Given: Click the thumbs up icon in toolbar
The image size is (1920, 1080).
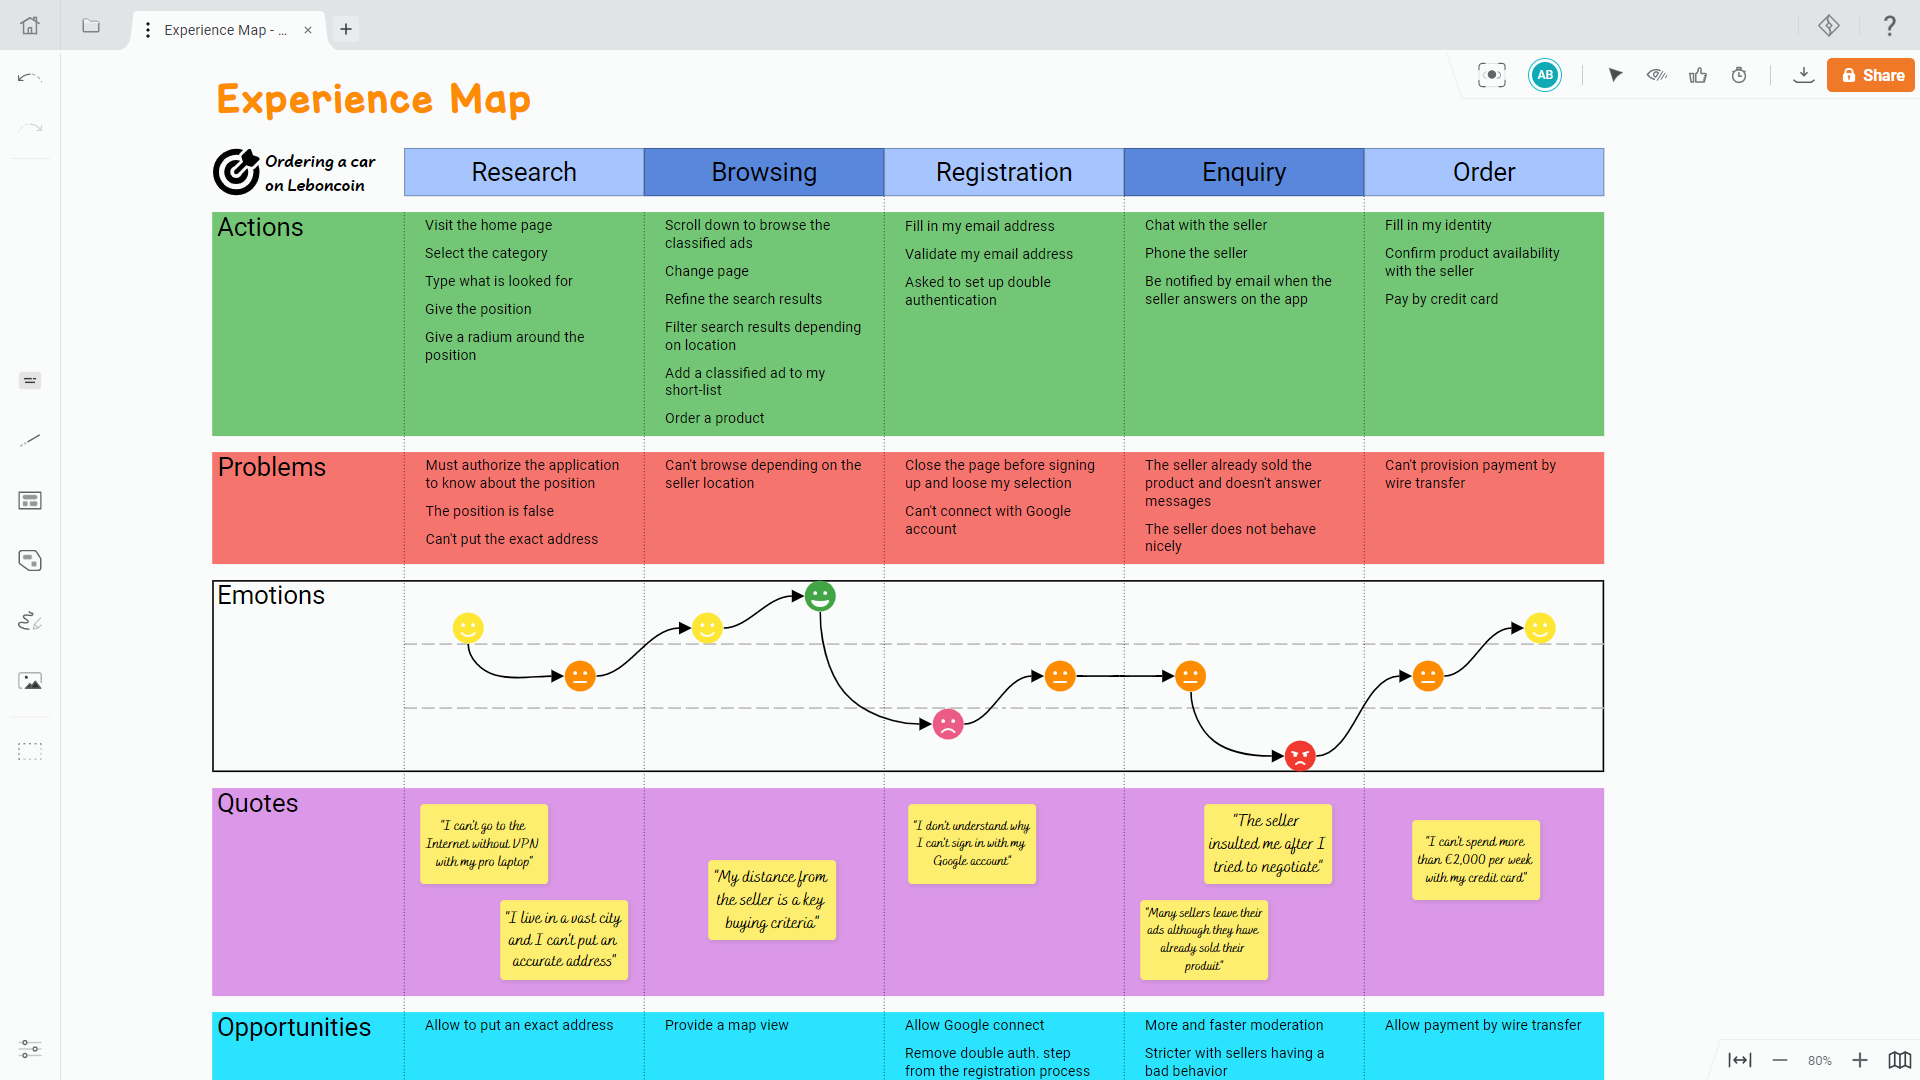Looking at the screenshot, I should pos(1698,75).
